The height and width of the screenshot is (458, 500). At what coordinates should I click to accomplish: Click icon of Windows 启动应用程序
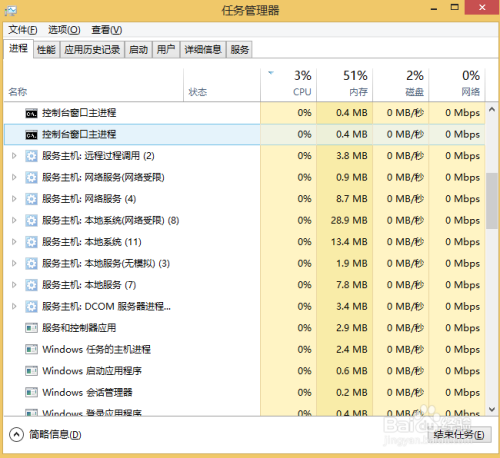[31, 371]
